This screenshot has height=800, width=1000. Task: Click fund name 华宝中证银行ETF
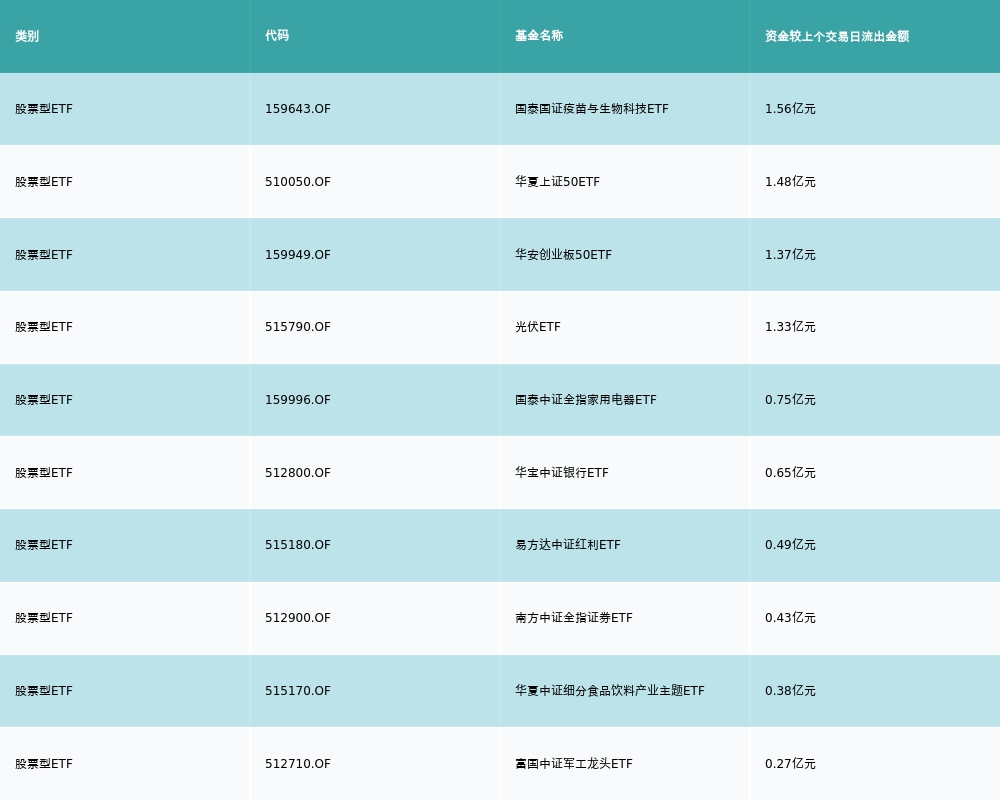562,473
